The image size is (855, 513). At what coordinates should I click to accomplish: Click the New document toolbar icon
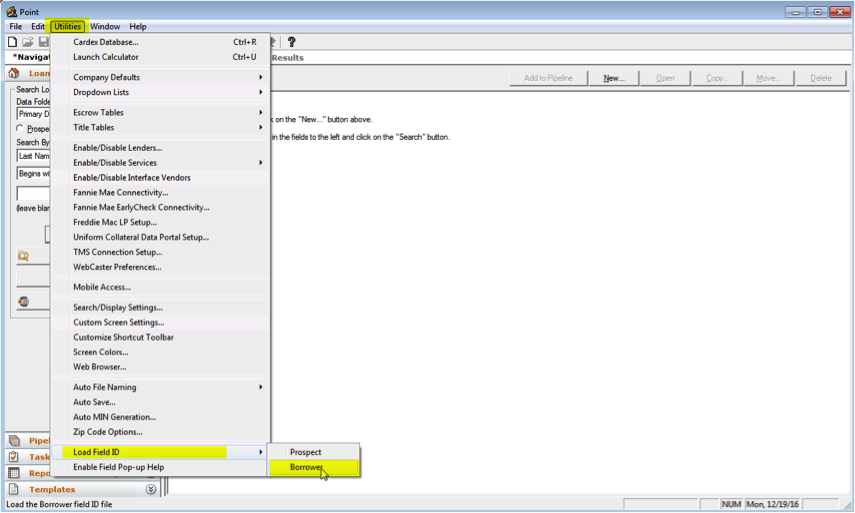click(12, 42)
